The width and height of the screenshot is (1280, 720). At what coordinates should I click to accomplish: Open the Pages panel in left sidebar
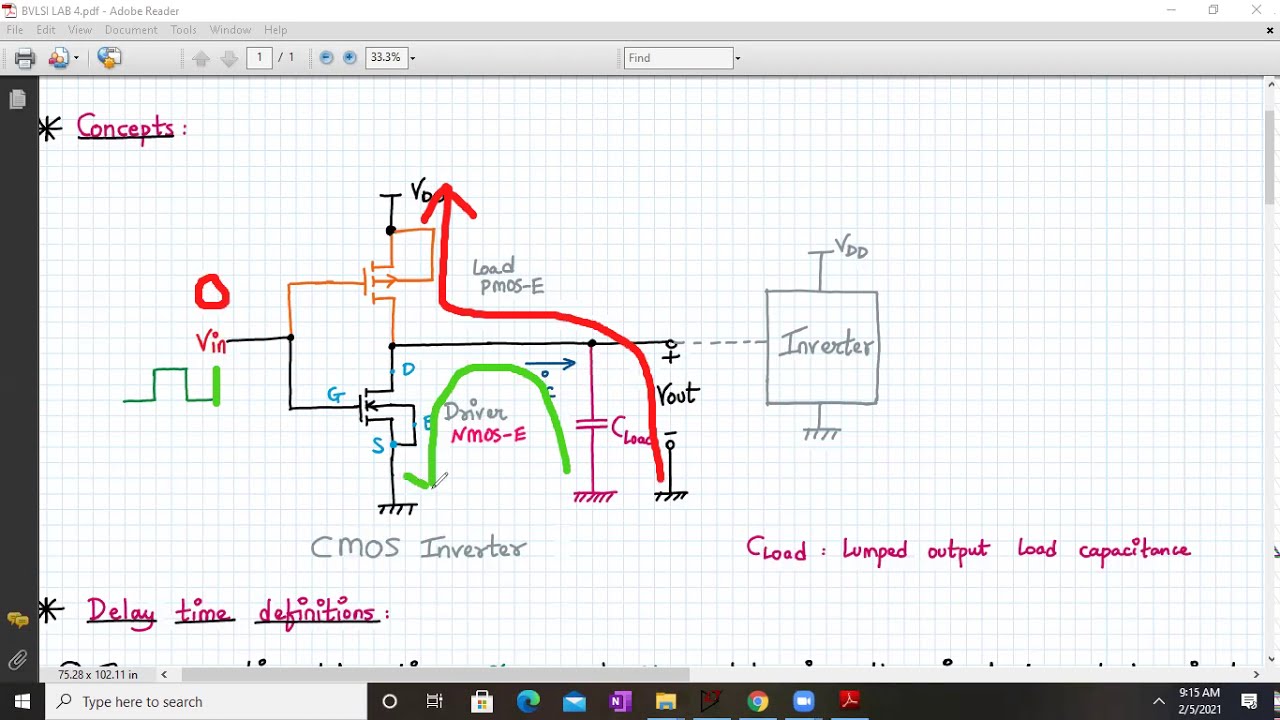[17, 99]
